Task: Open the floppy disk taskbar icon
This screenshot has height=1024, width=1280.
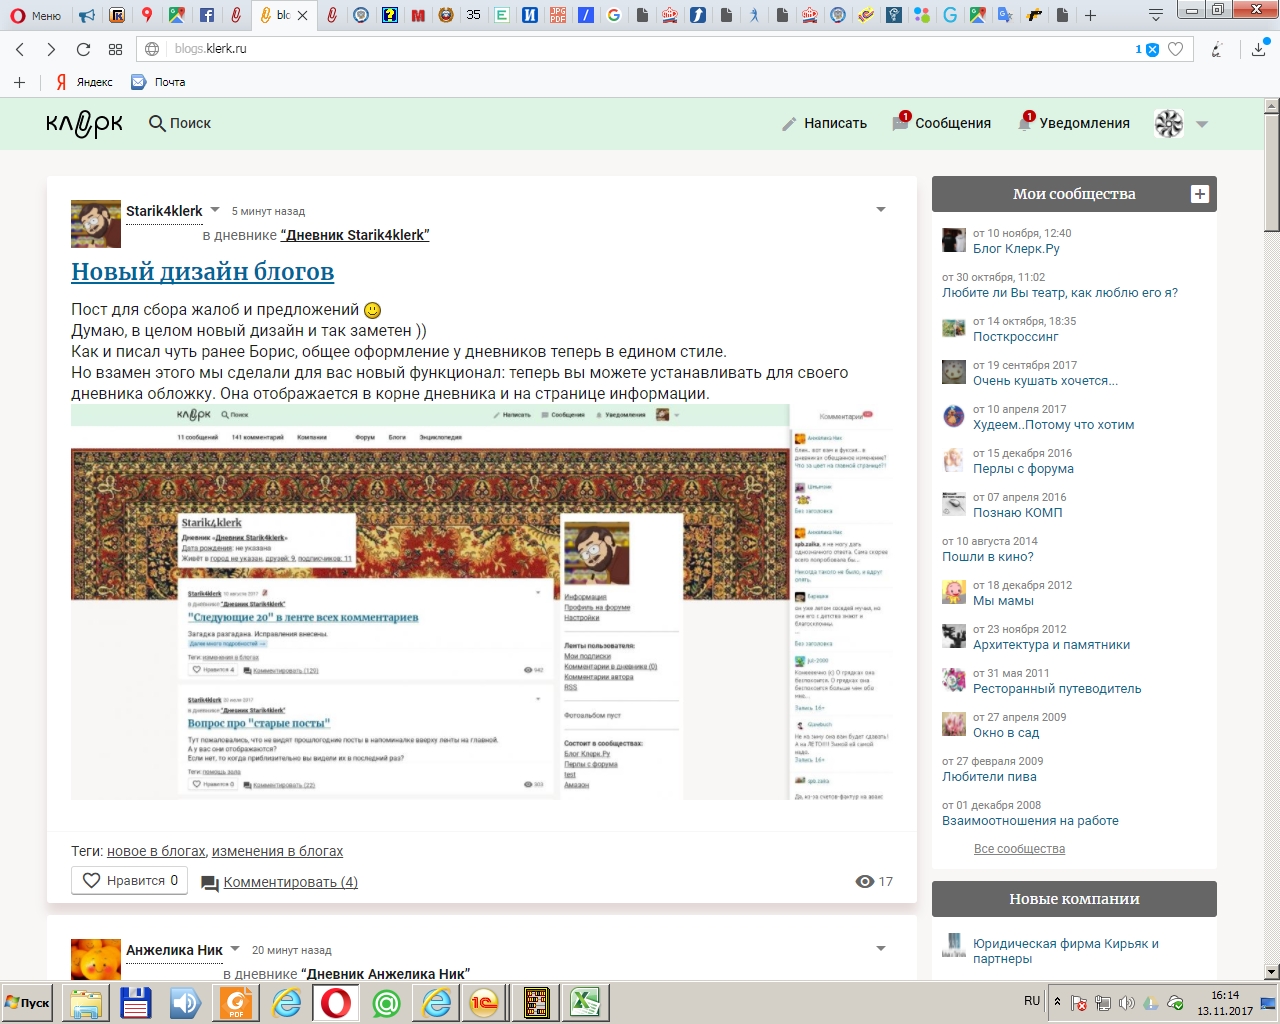Action: 135,1003
